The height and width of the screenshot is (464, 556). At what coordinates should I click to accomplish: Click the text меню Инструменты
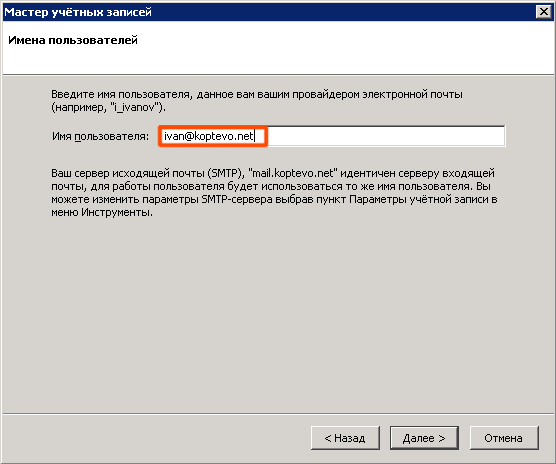tap(102, 213)
